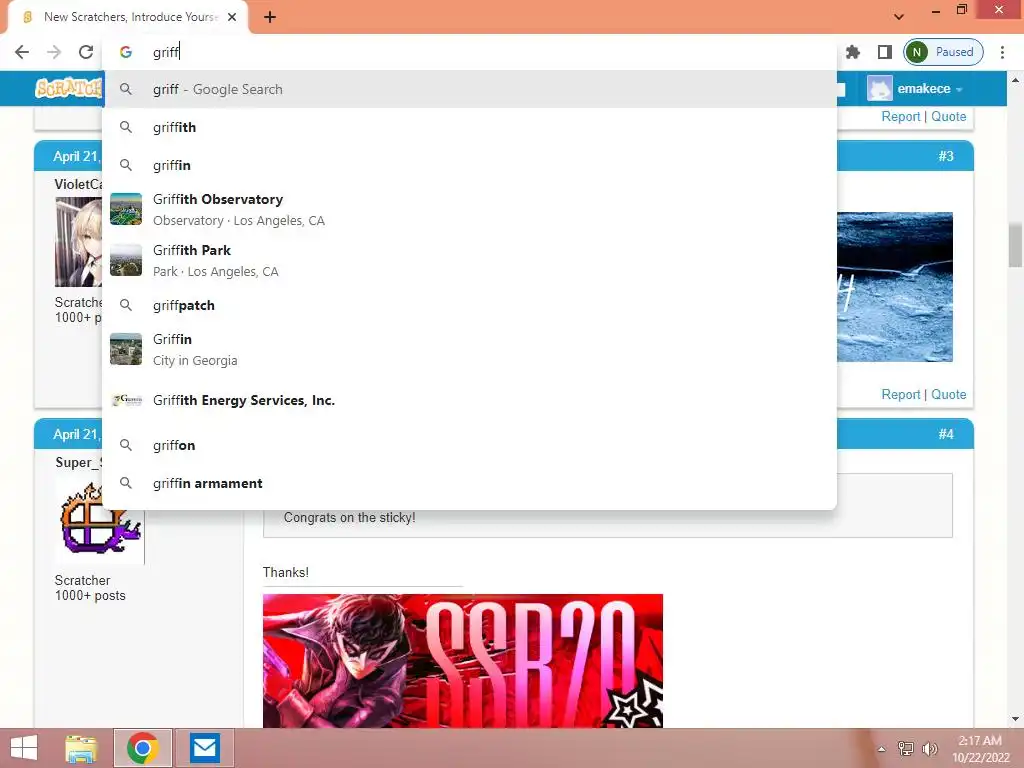The width and height of the screenshot is (1024, 768).
Task: Toggle the browser side panel icon
Action: (885, 52)
